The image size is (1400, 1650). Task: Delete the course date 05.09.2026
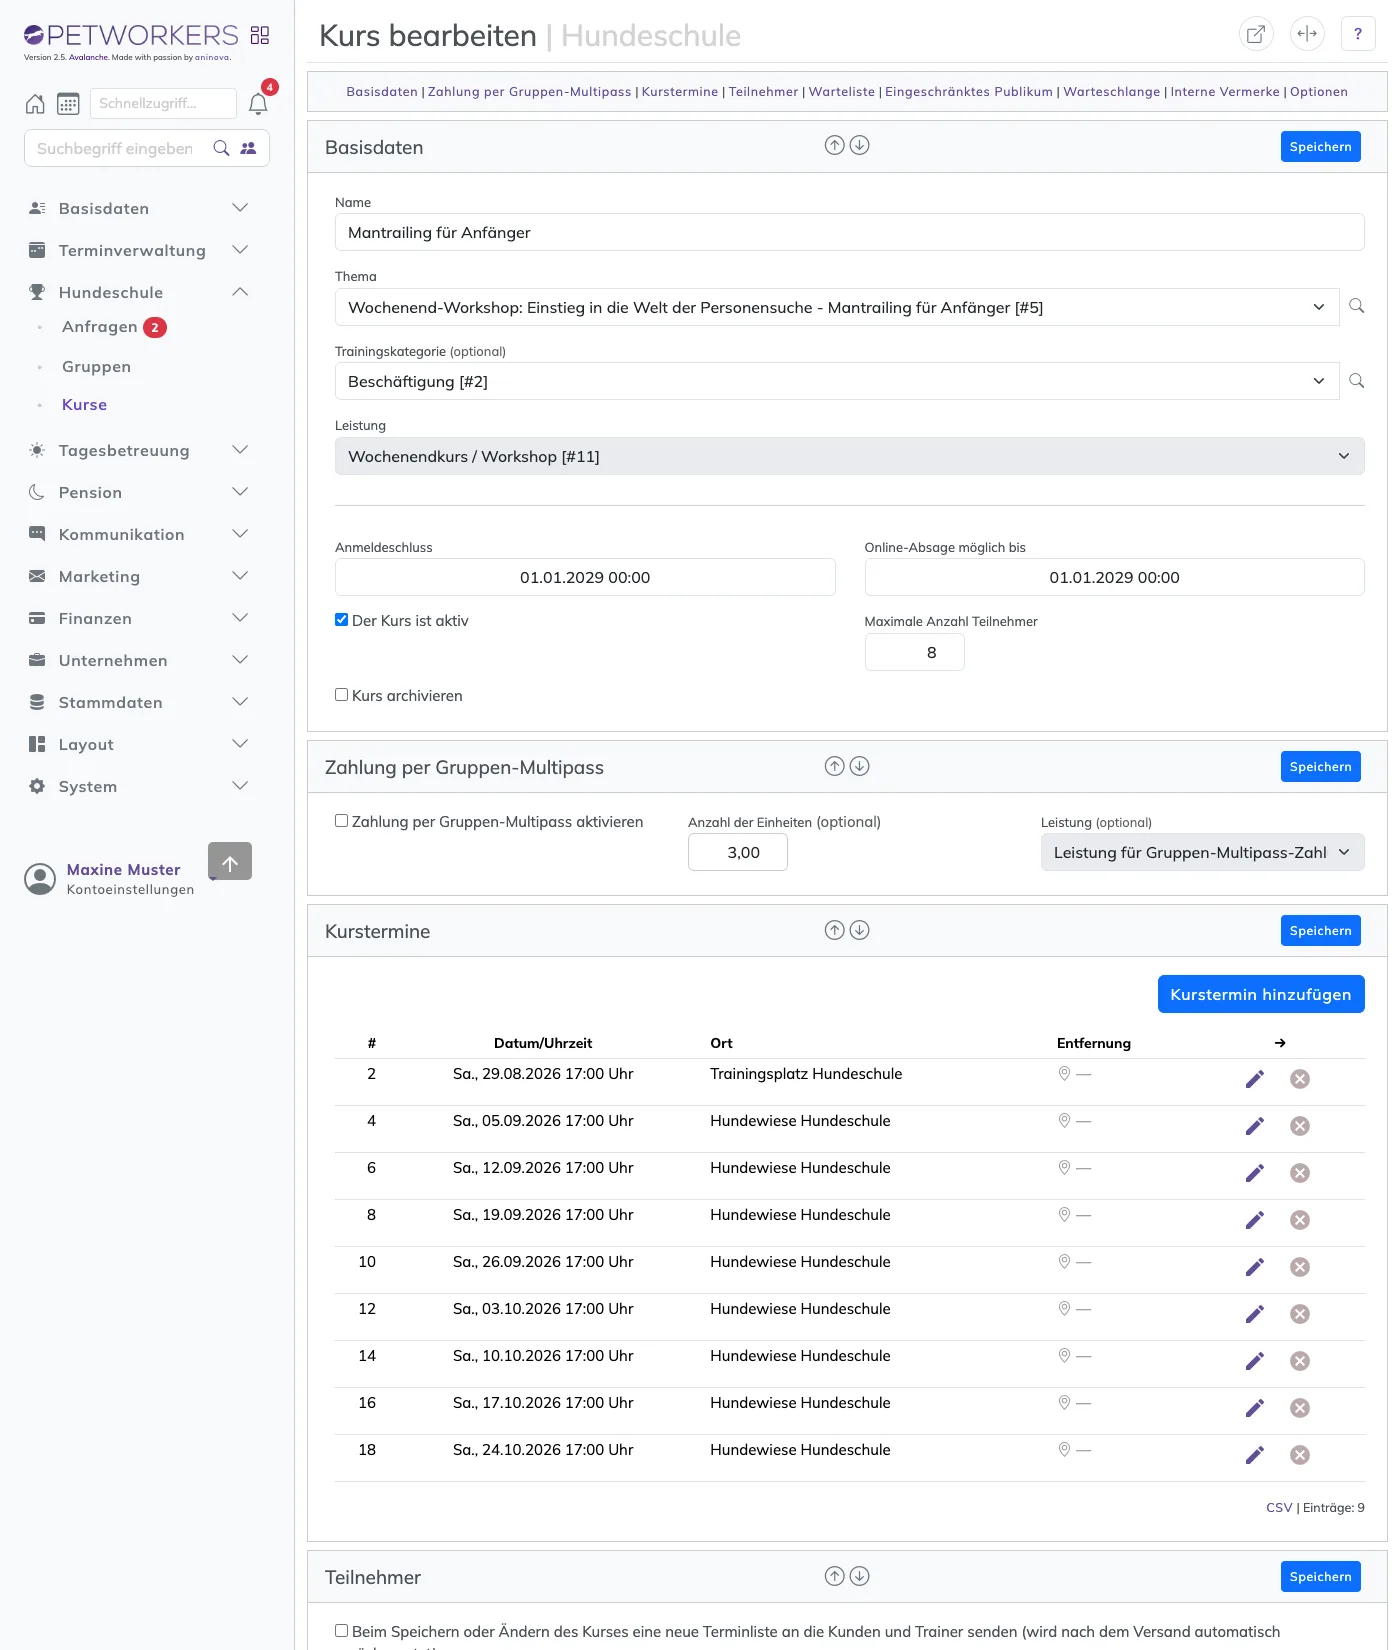tap(1300, 1126)
